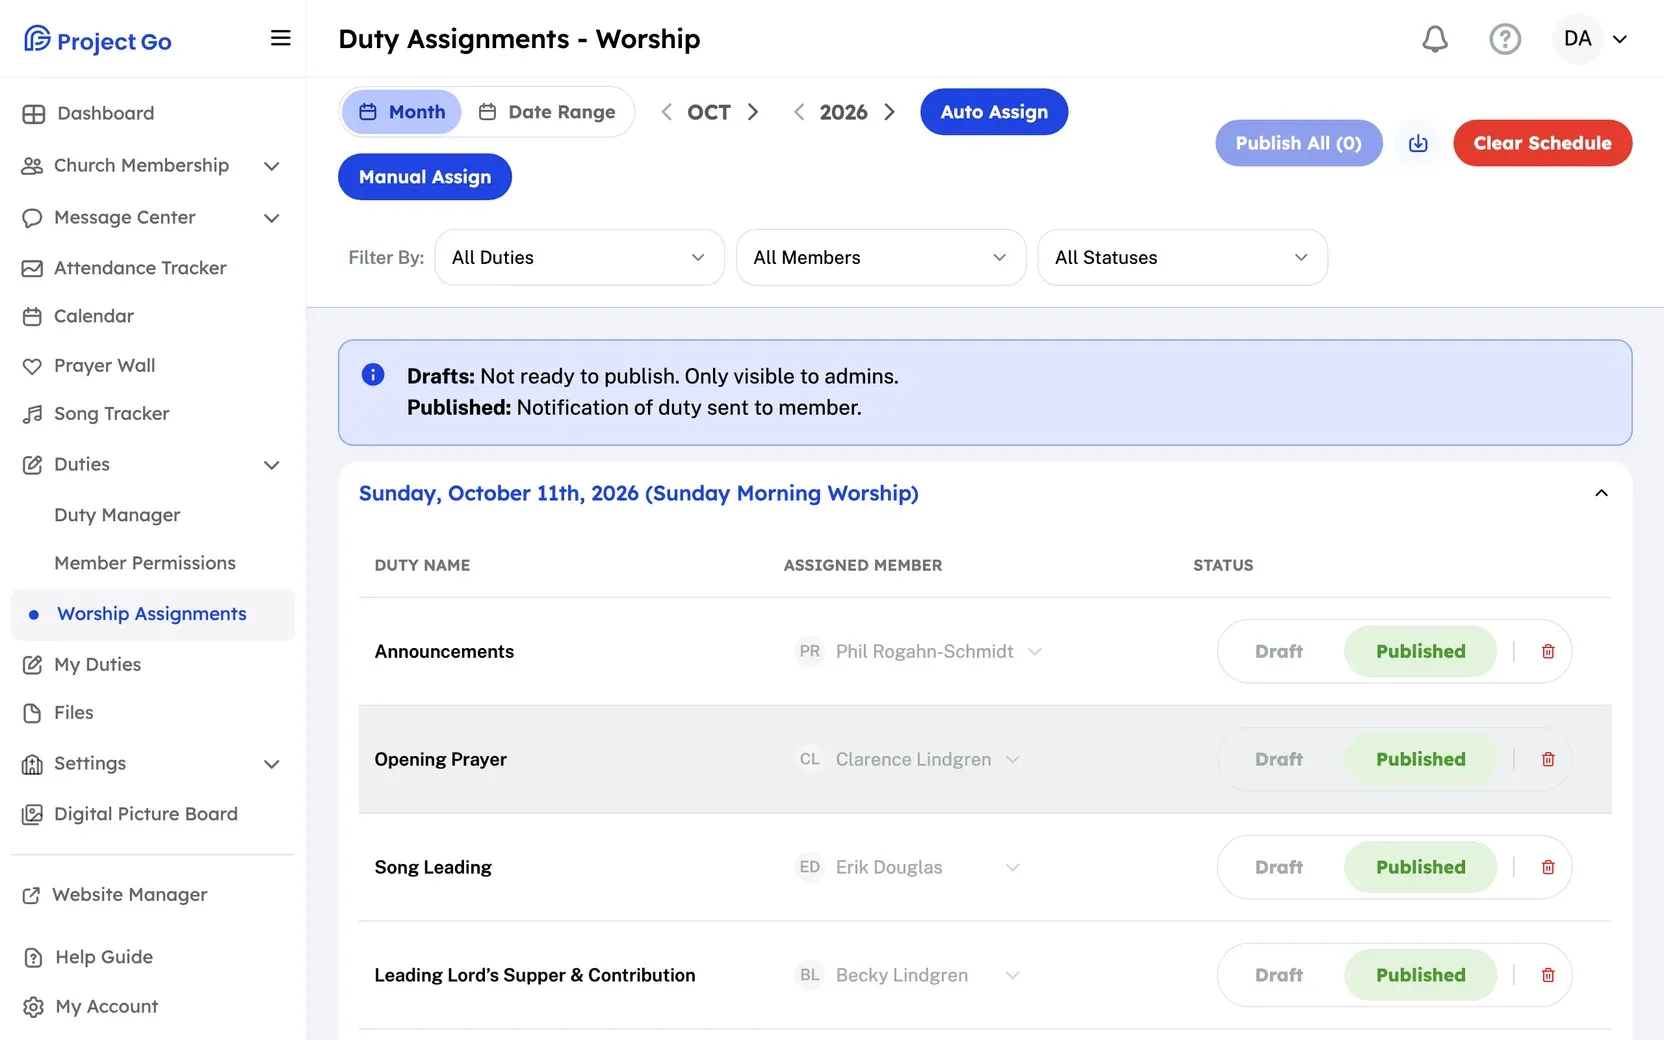Click Sunday, October 11th, 2026 heading
This screenshot has height=1040, width=1664.
coord(638,493)
